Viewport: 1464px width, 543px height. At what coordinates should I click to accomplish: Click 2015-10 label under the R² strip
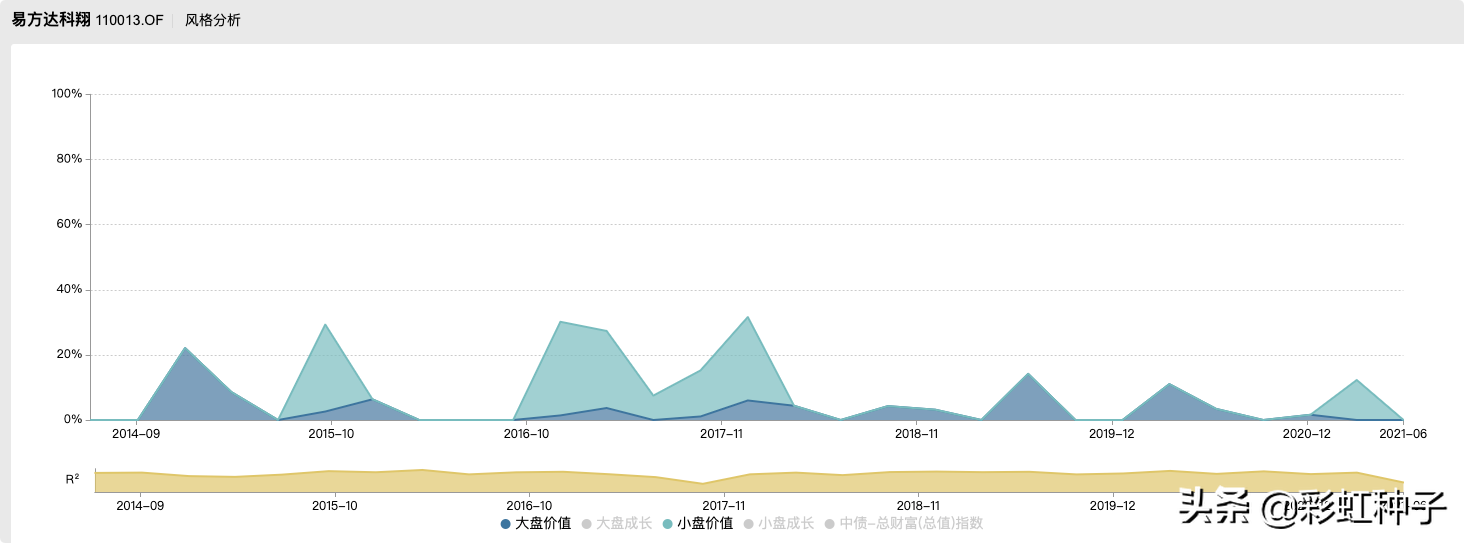click(334, 506)
